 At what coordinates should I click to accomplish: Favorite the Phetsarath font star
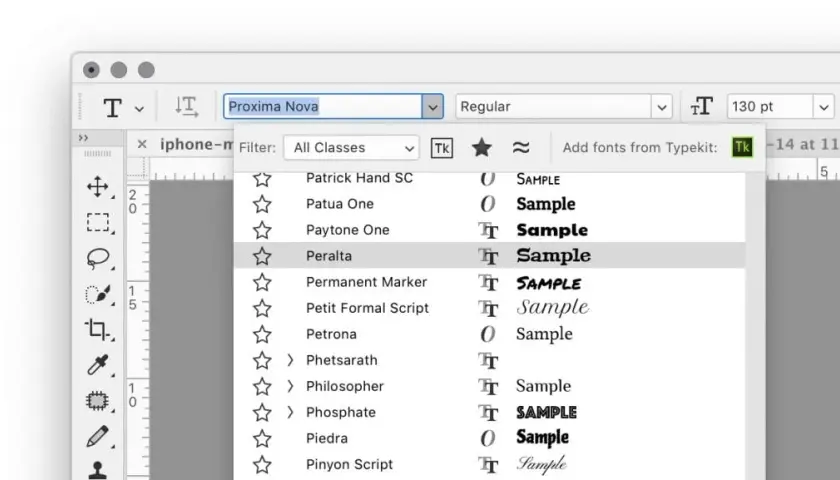(x=262, y=361)
